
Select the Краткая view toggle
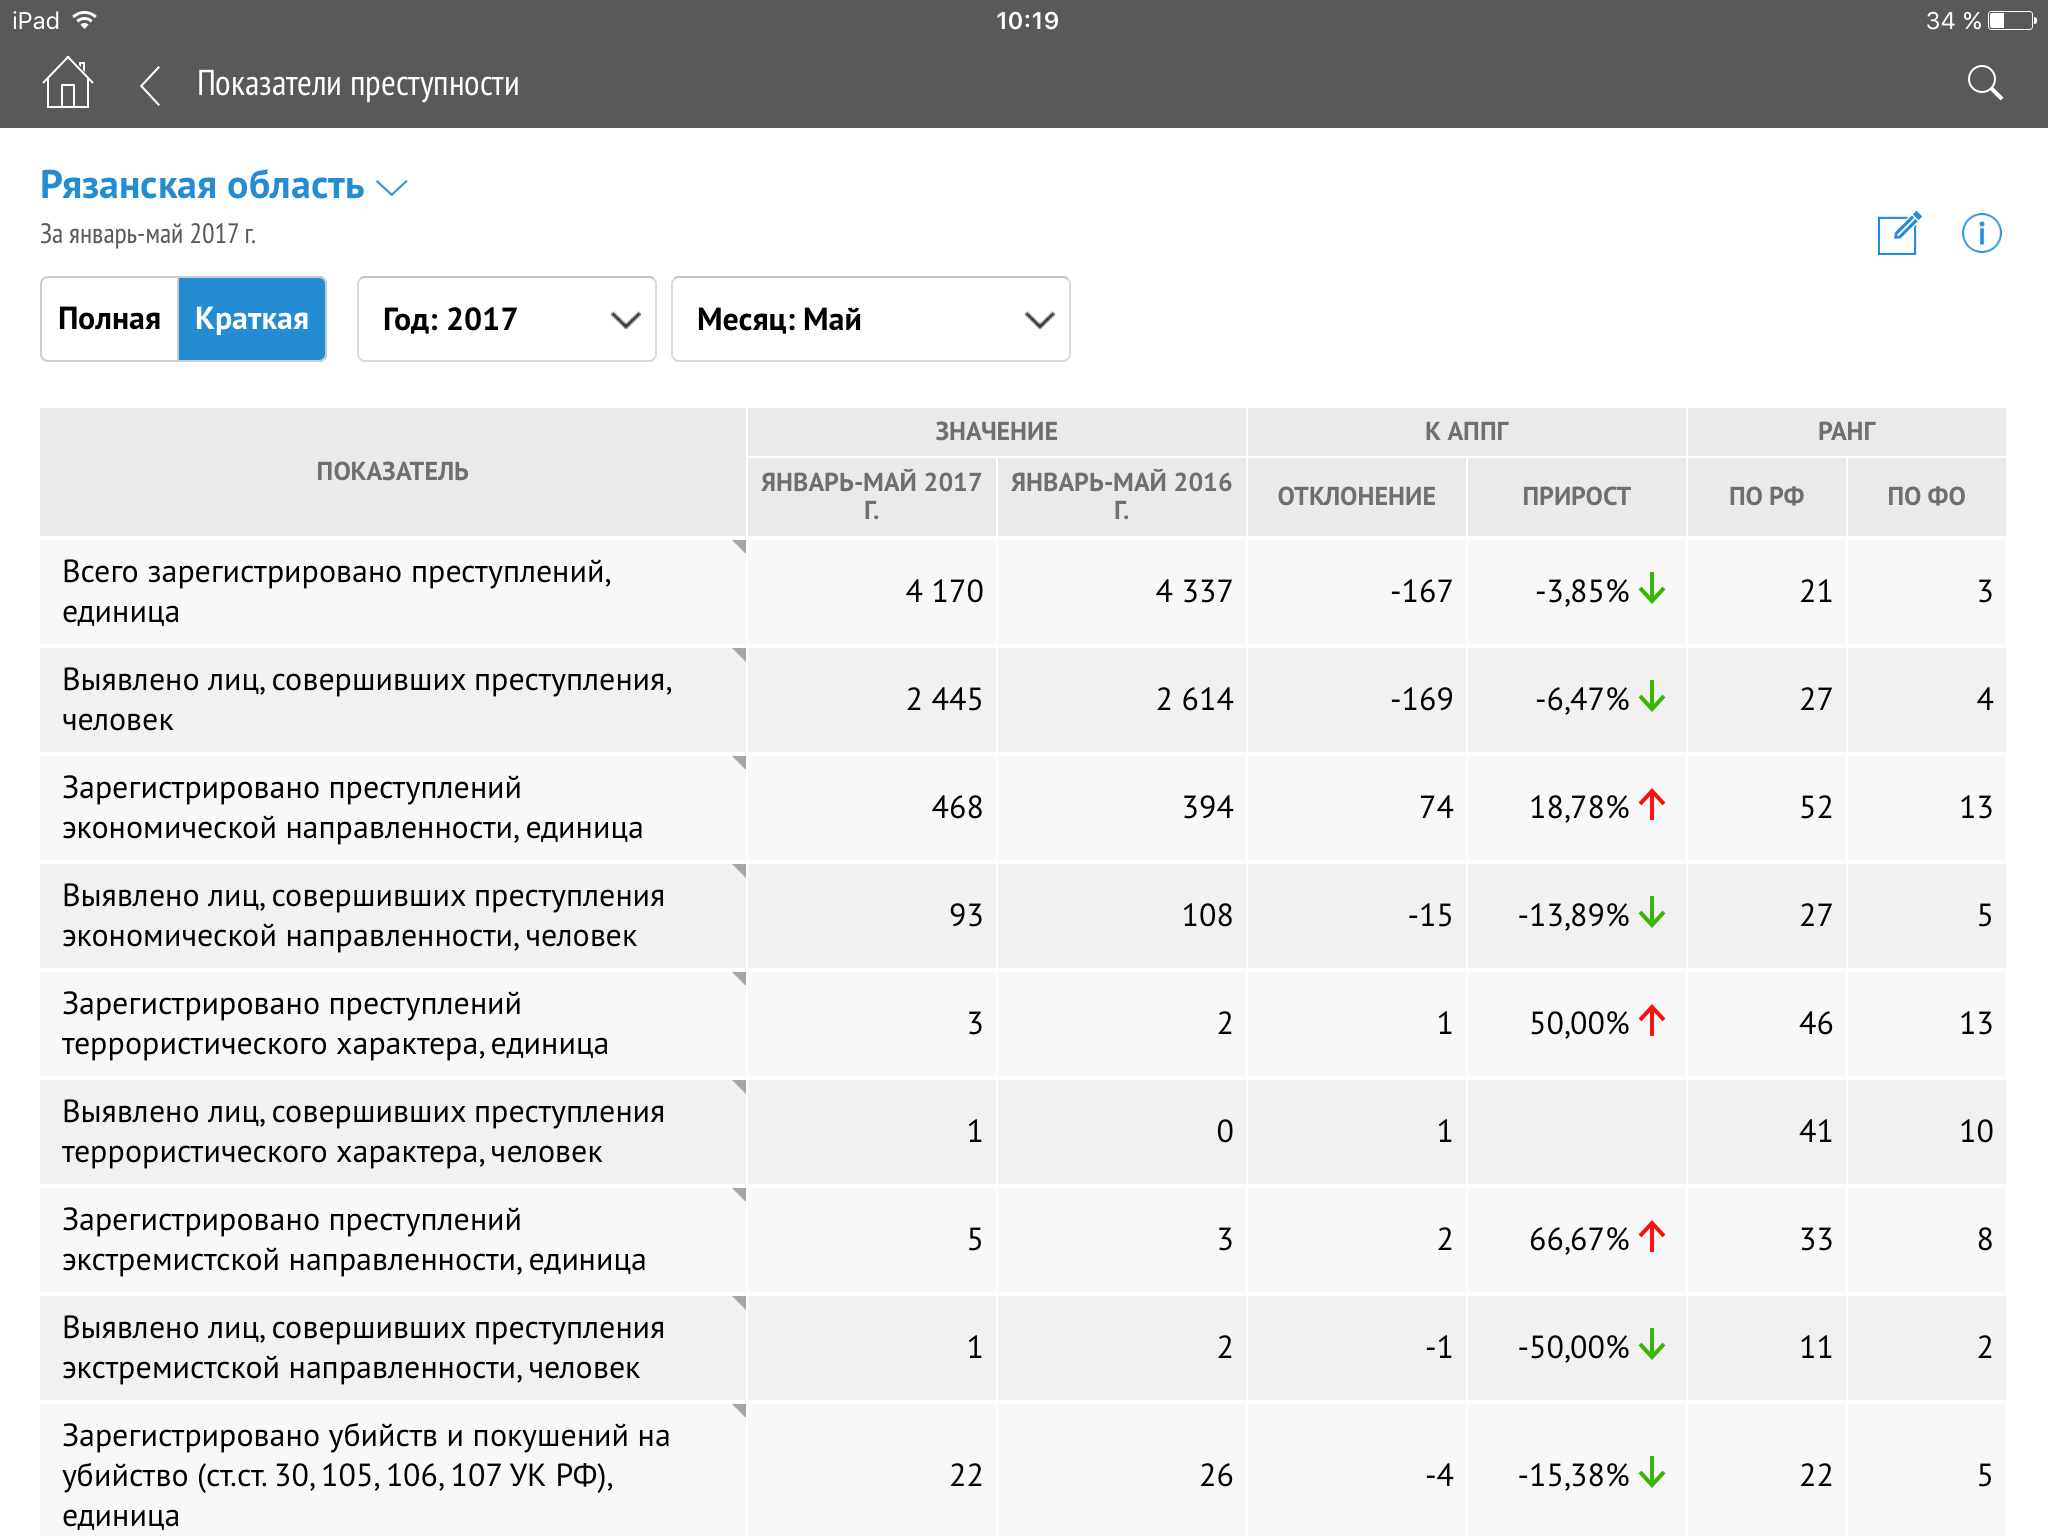[252, 319]
